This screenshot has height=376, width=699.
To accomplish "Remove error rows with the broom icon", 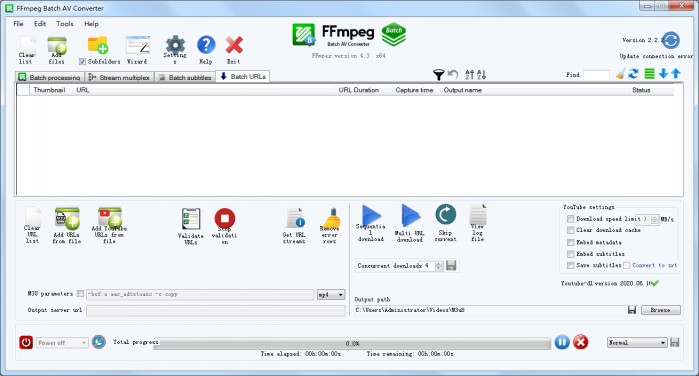I will pos(330,218).
